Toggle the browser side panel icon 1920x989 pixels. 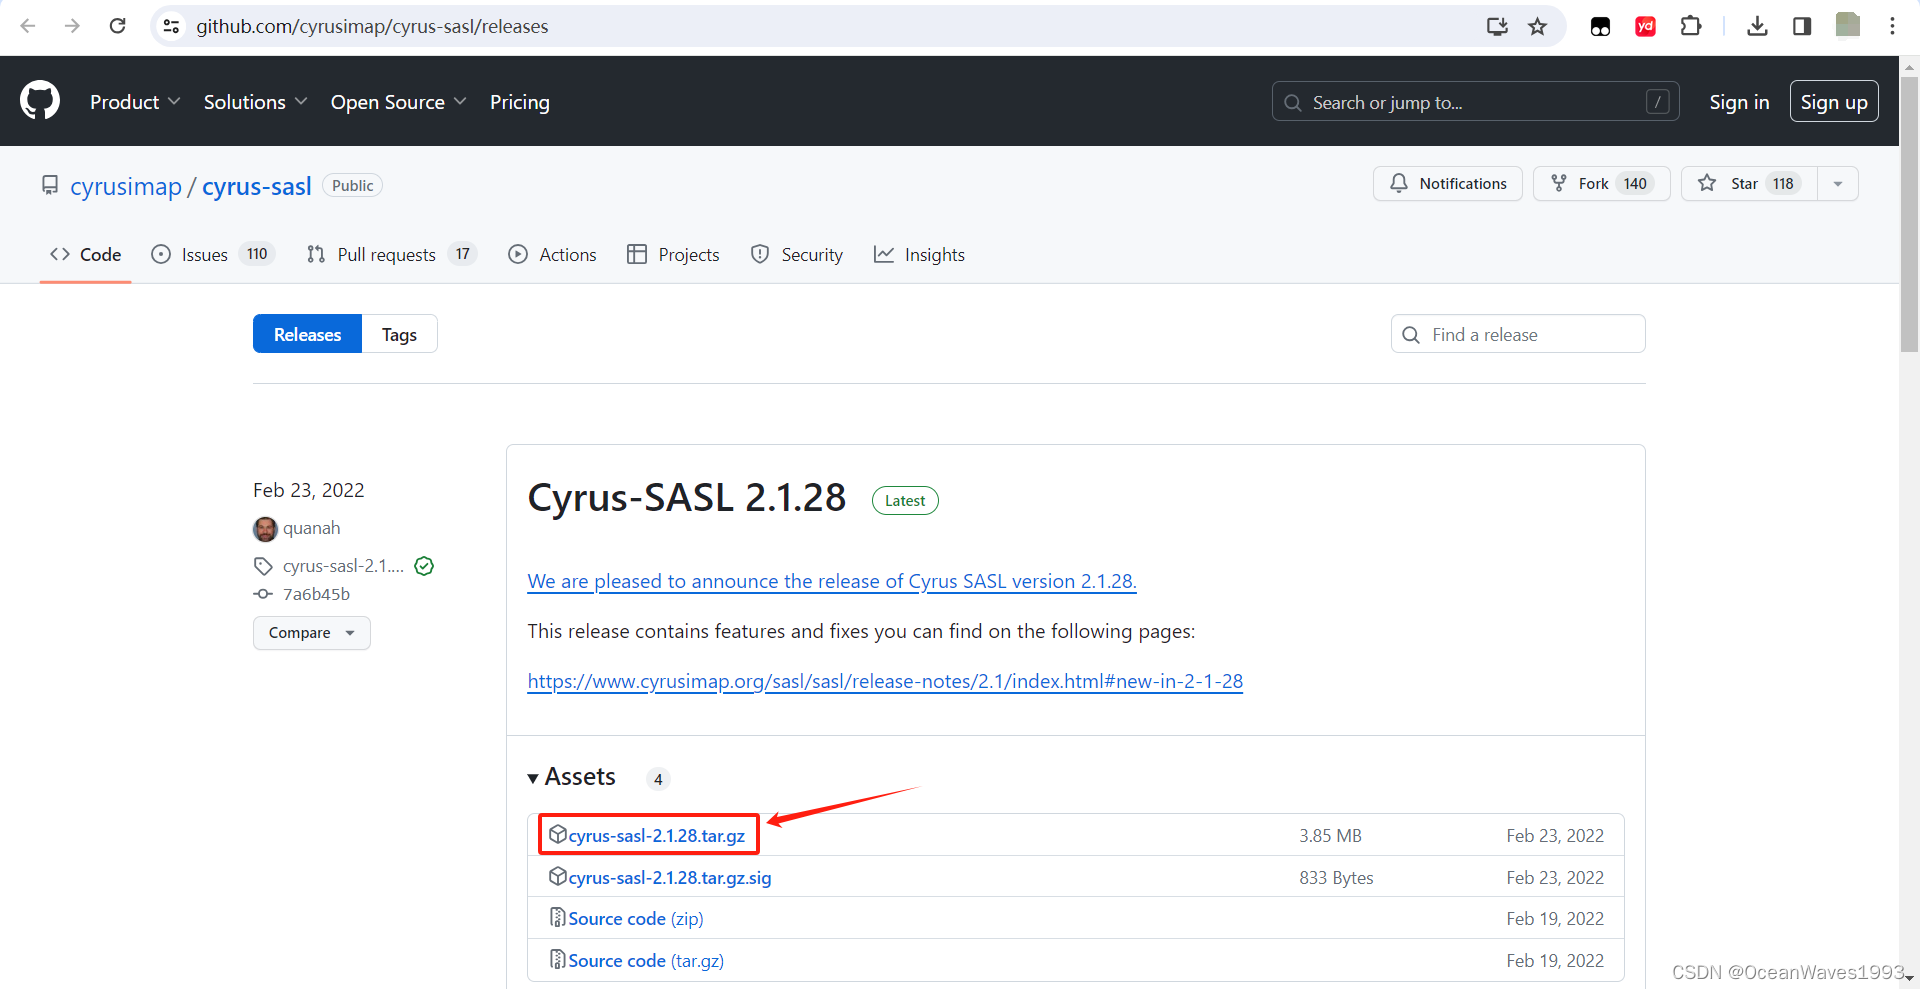coord(1802,26)
